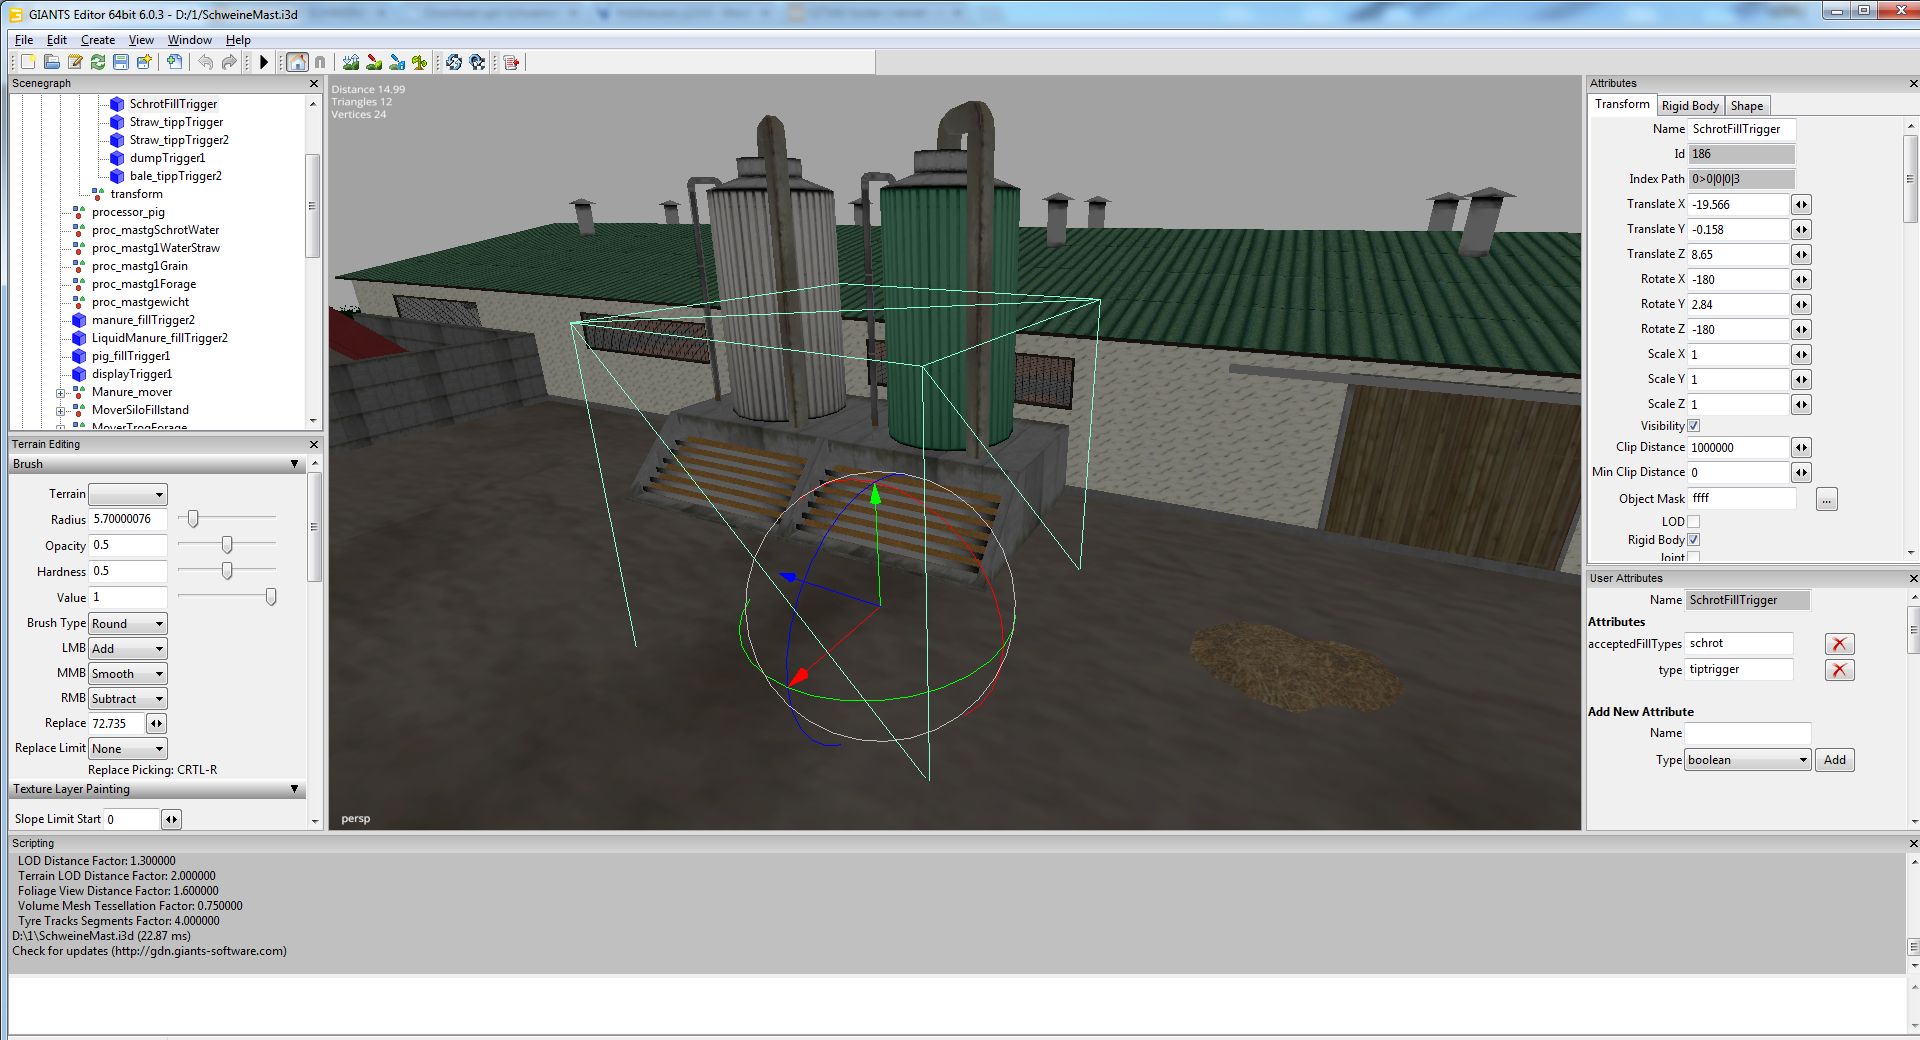Click the New scene toolbar icon
The image size is (1920, 1040).
tap(28, 62)
